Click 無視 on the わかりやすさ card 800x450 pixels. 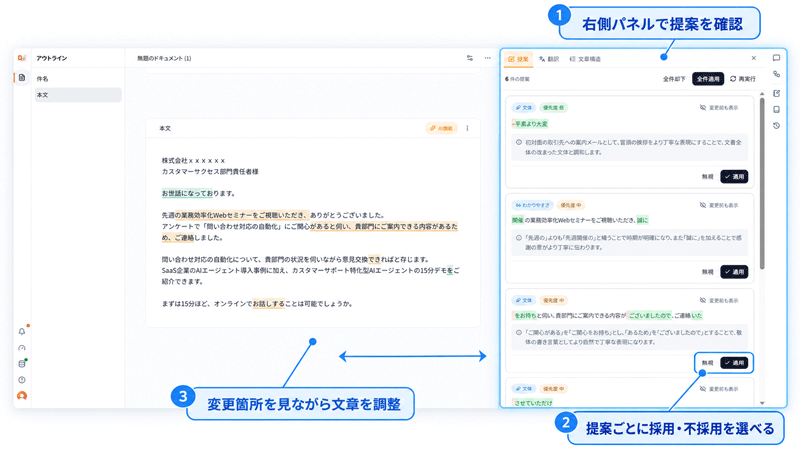707,272
